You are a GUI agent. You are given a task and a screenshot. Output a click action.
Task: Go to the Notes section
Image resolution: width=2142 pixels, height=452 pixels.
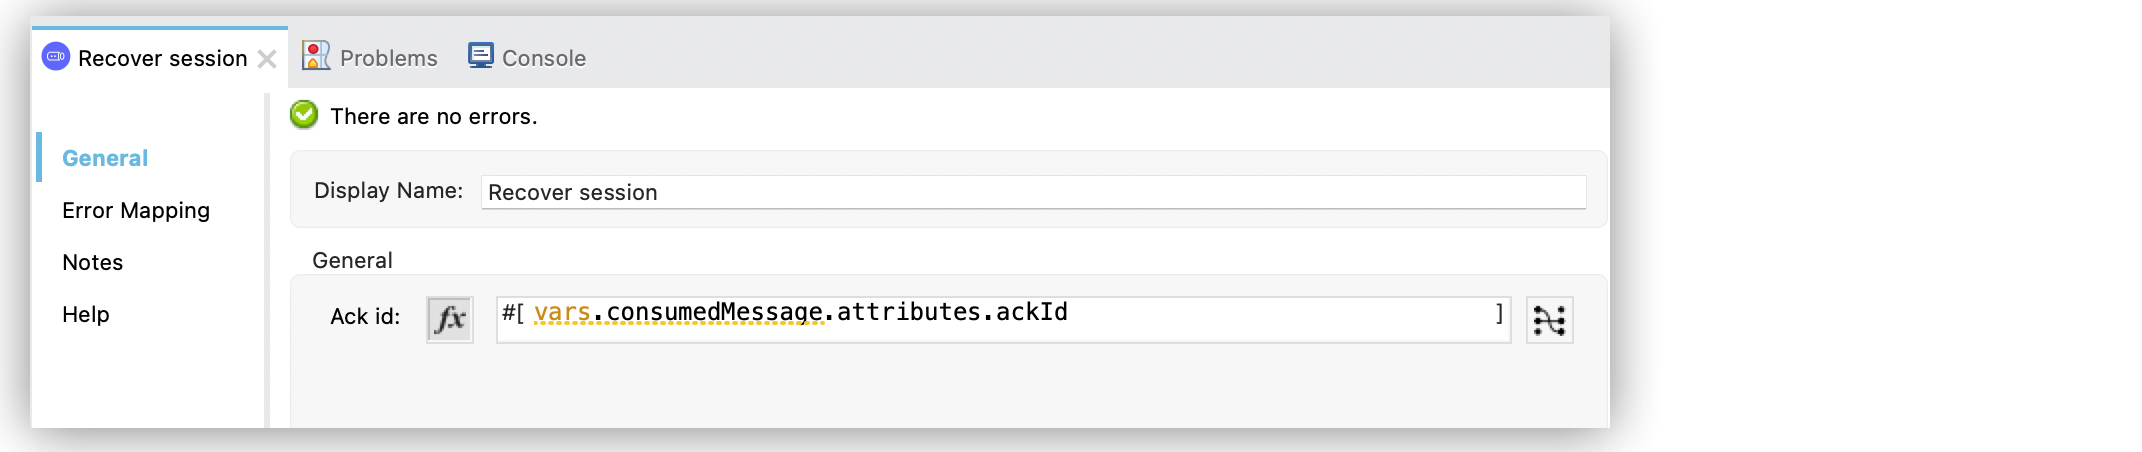point(93,262)
